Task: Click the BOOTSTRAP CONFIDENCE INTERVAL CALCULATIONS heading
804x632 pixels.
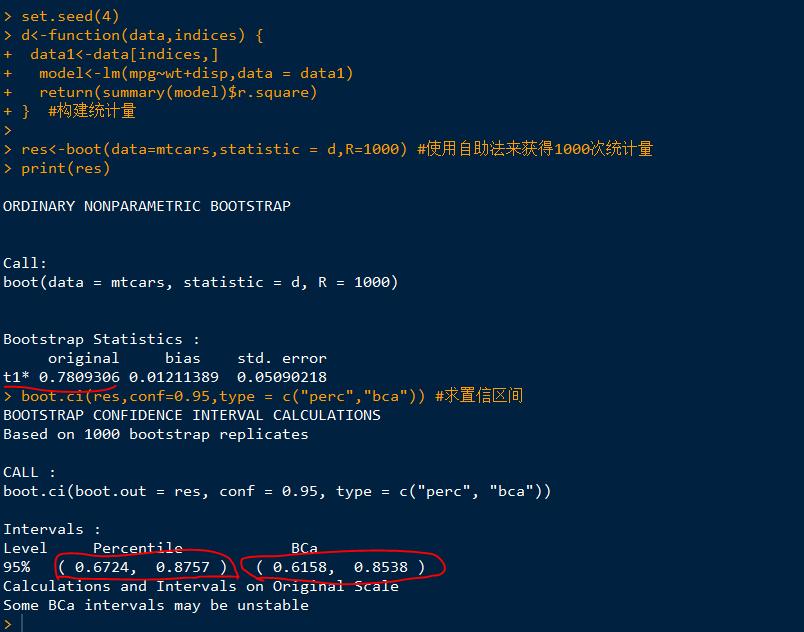Action: (192, 415)
